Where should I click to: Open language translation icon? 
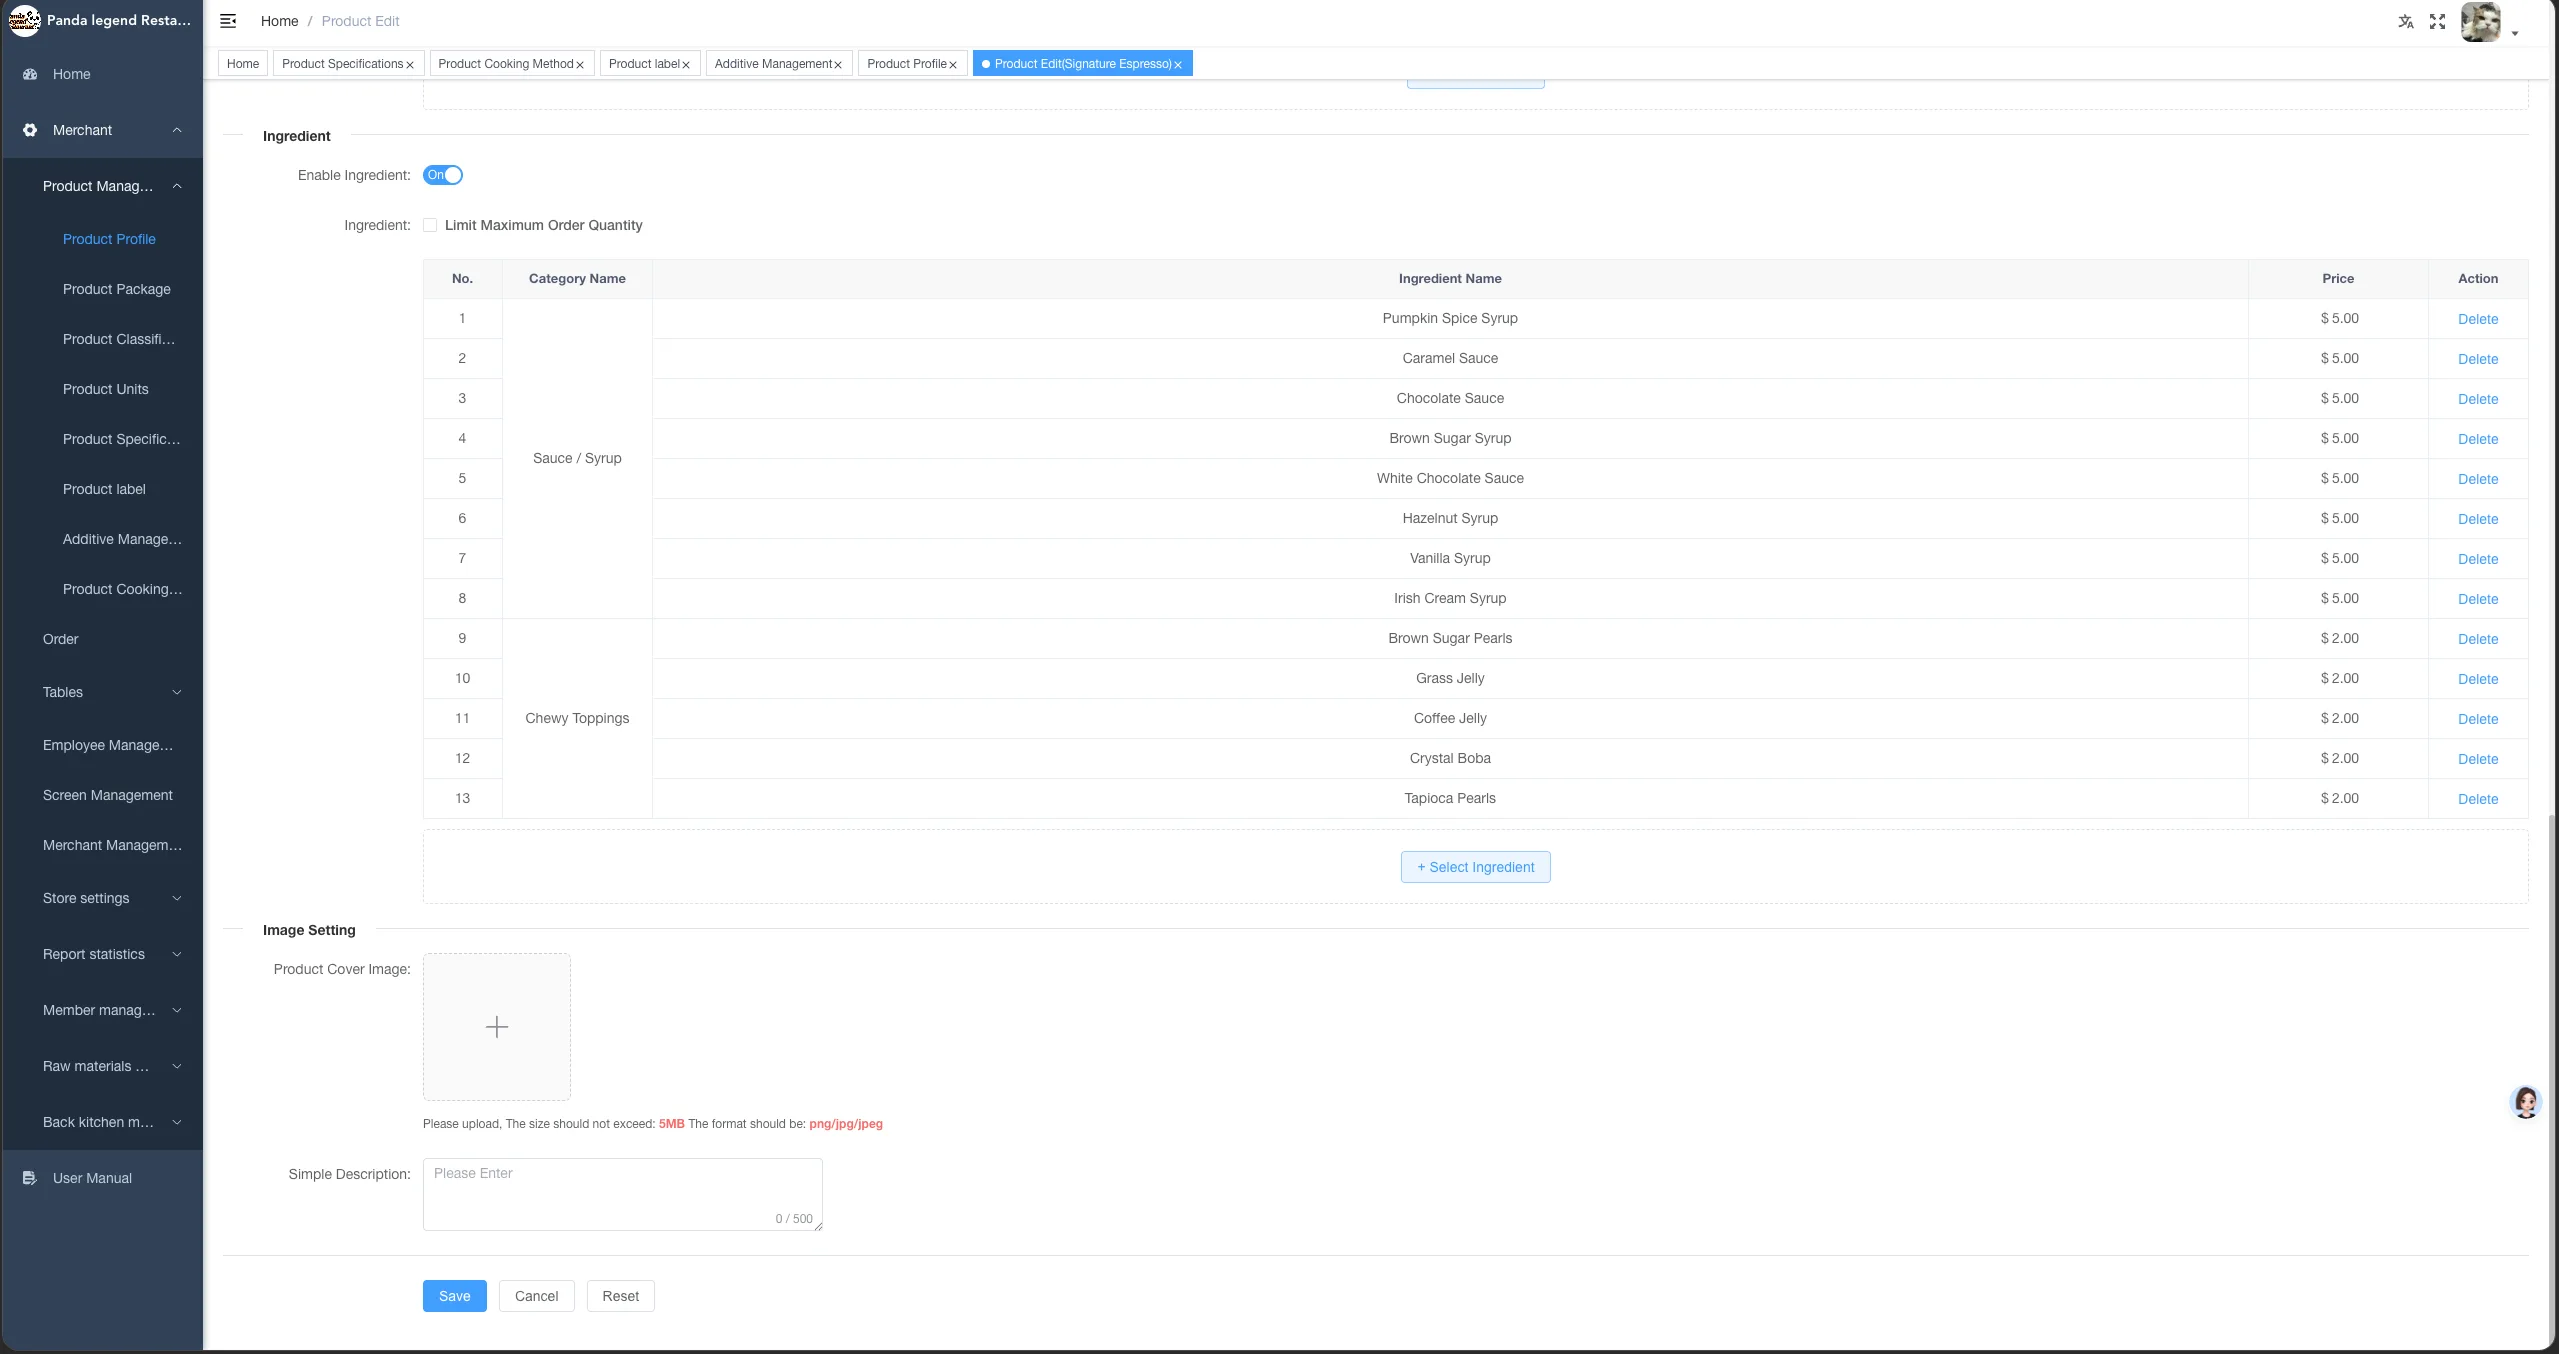2406,21
